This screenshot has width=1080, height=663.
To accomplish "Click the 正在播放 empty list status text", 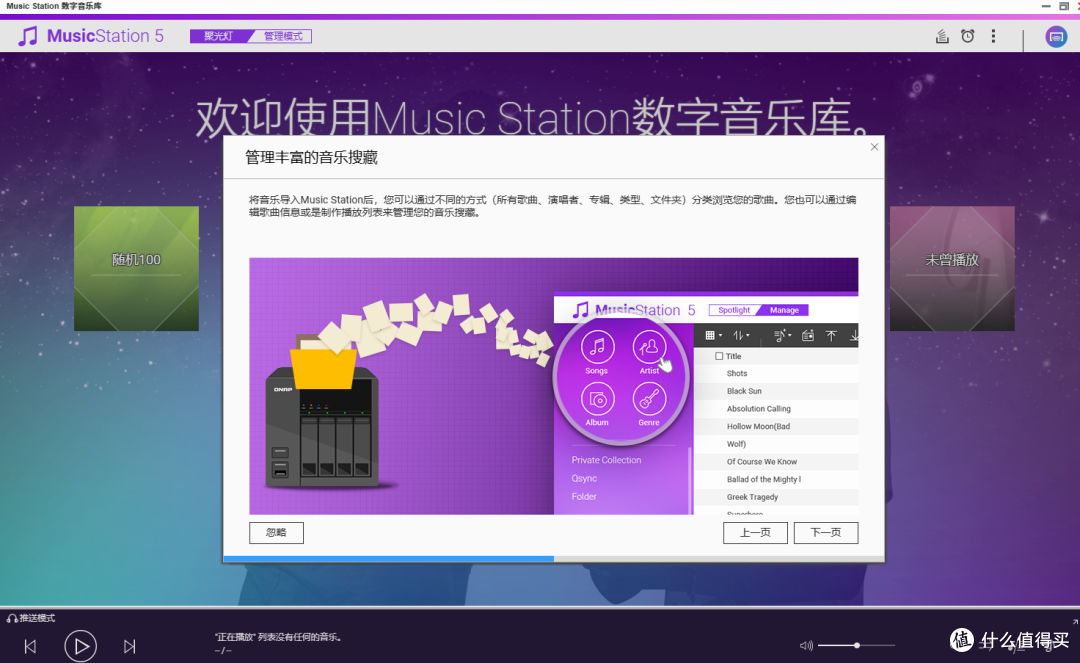I will click(x=278, y=637).
